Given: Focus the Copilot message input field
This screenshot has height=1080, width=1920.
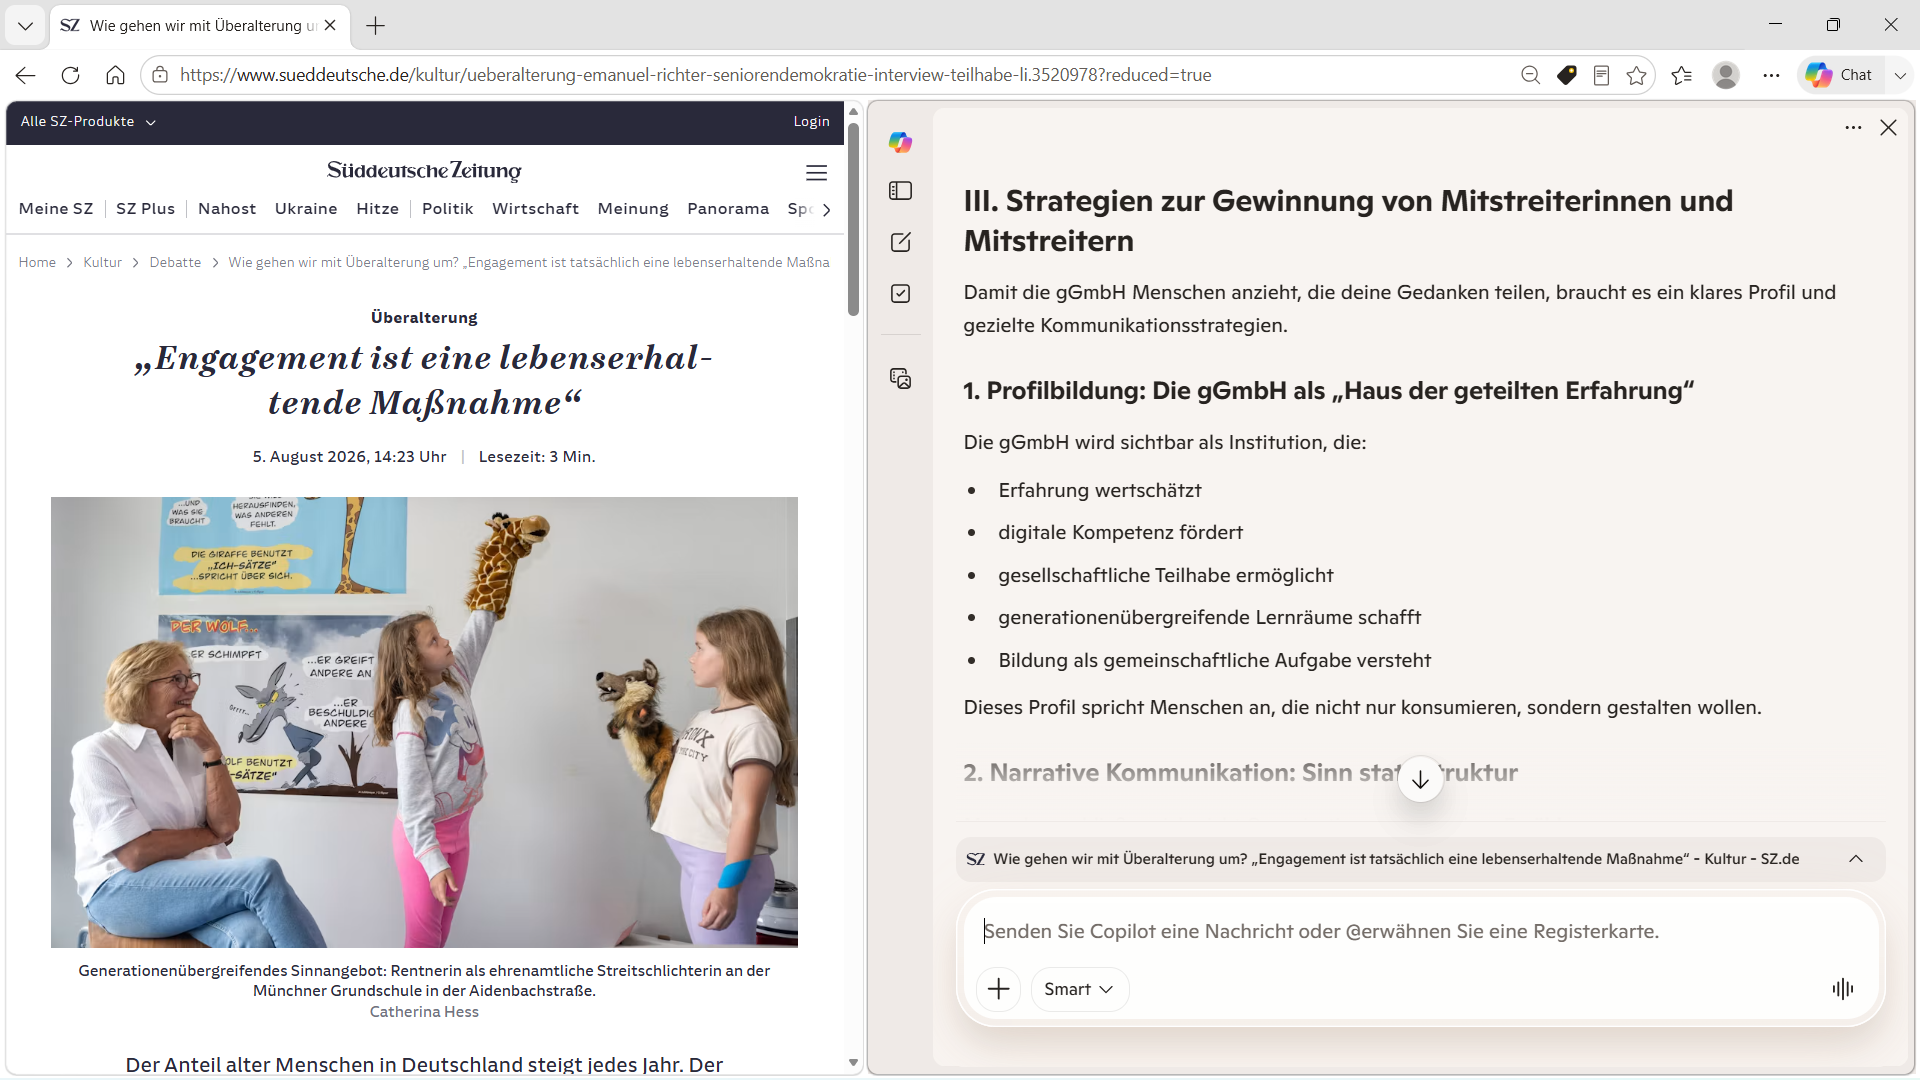Looking at the screenshot, I should point(1420,932).
